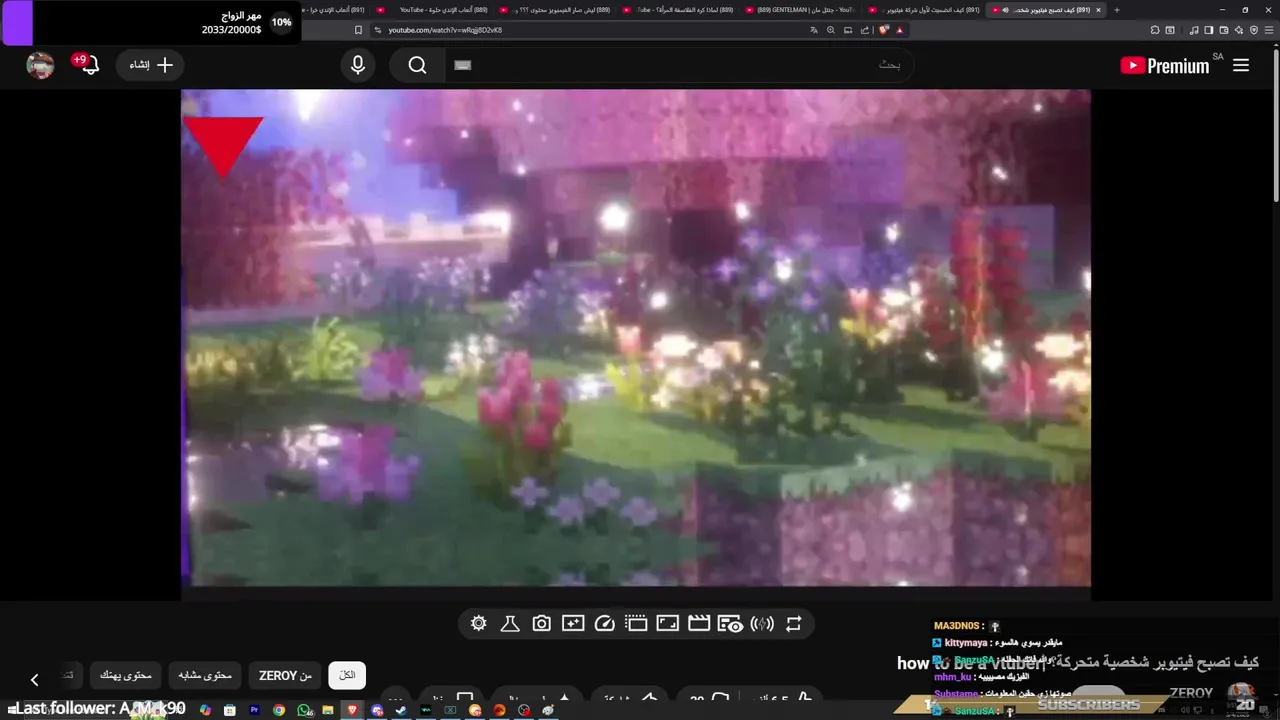Screen dimensions: 1280x720
Task: Expand more chips with the left chevron
Action: point(34,680)
